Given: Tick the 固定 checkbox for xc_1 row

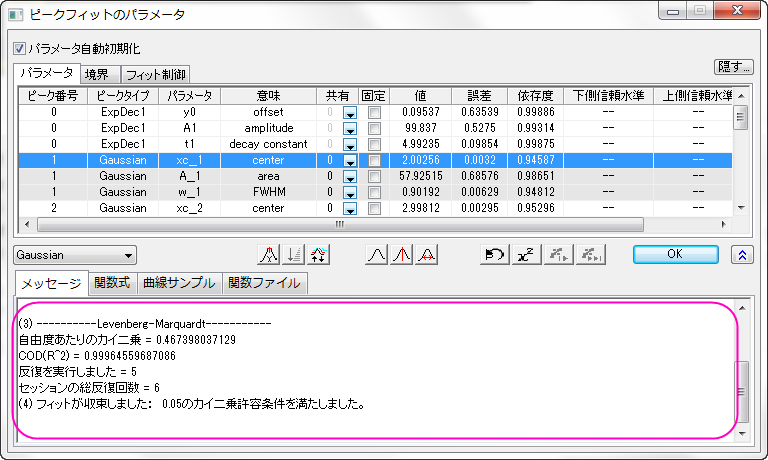Looking at the screenshot, I should 374,160.
